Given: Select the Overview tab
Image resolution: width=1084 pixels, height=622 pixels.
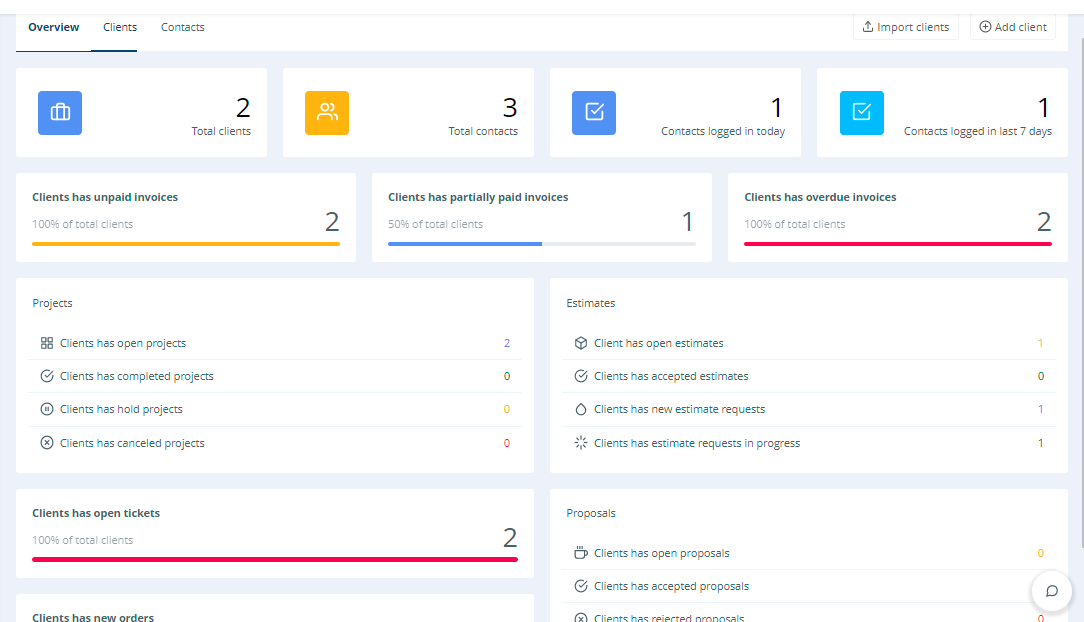Looking at the screenshot, I should [54, 27].
